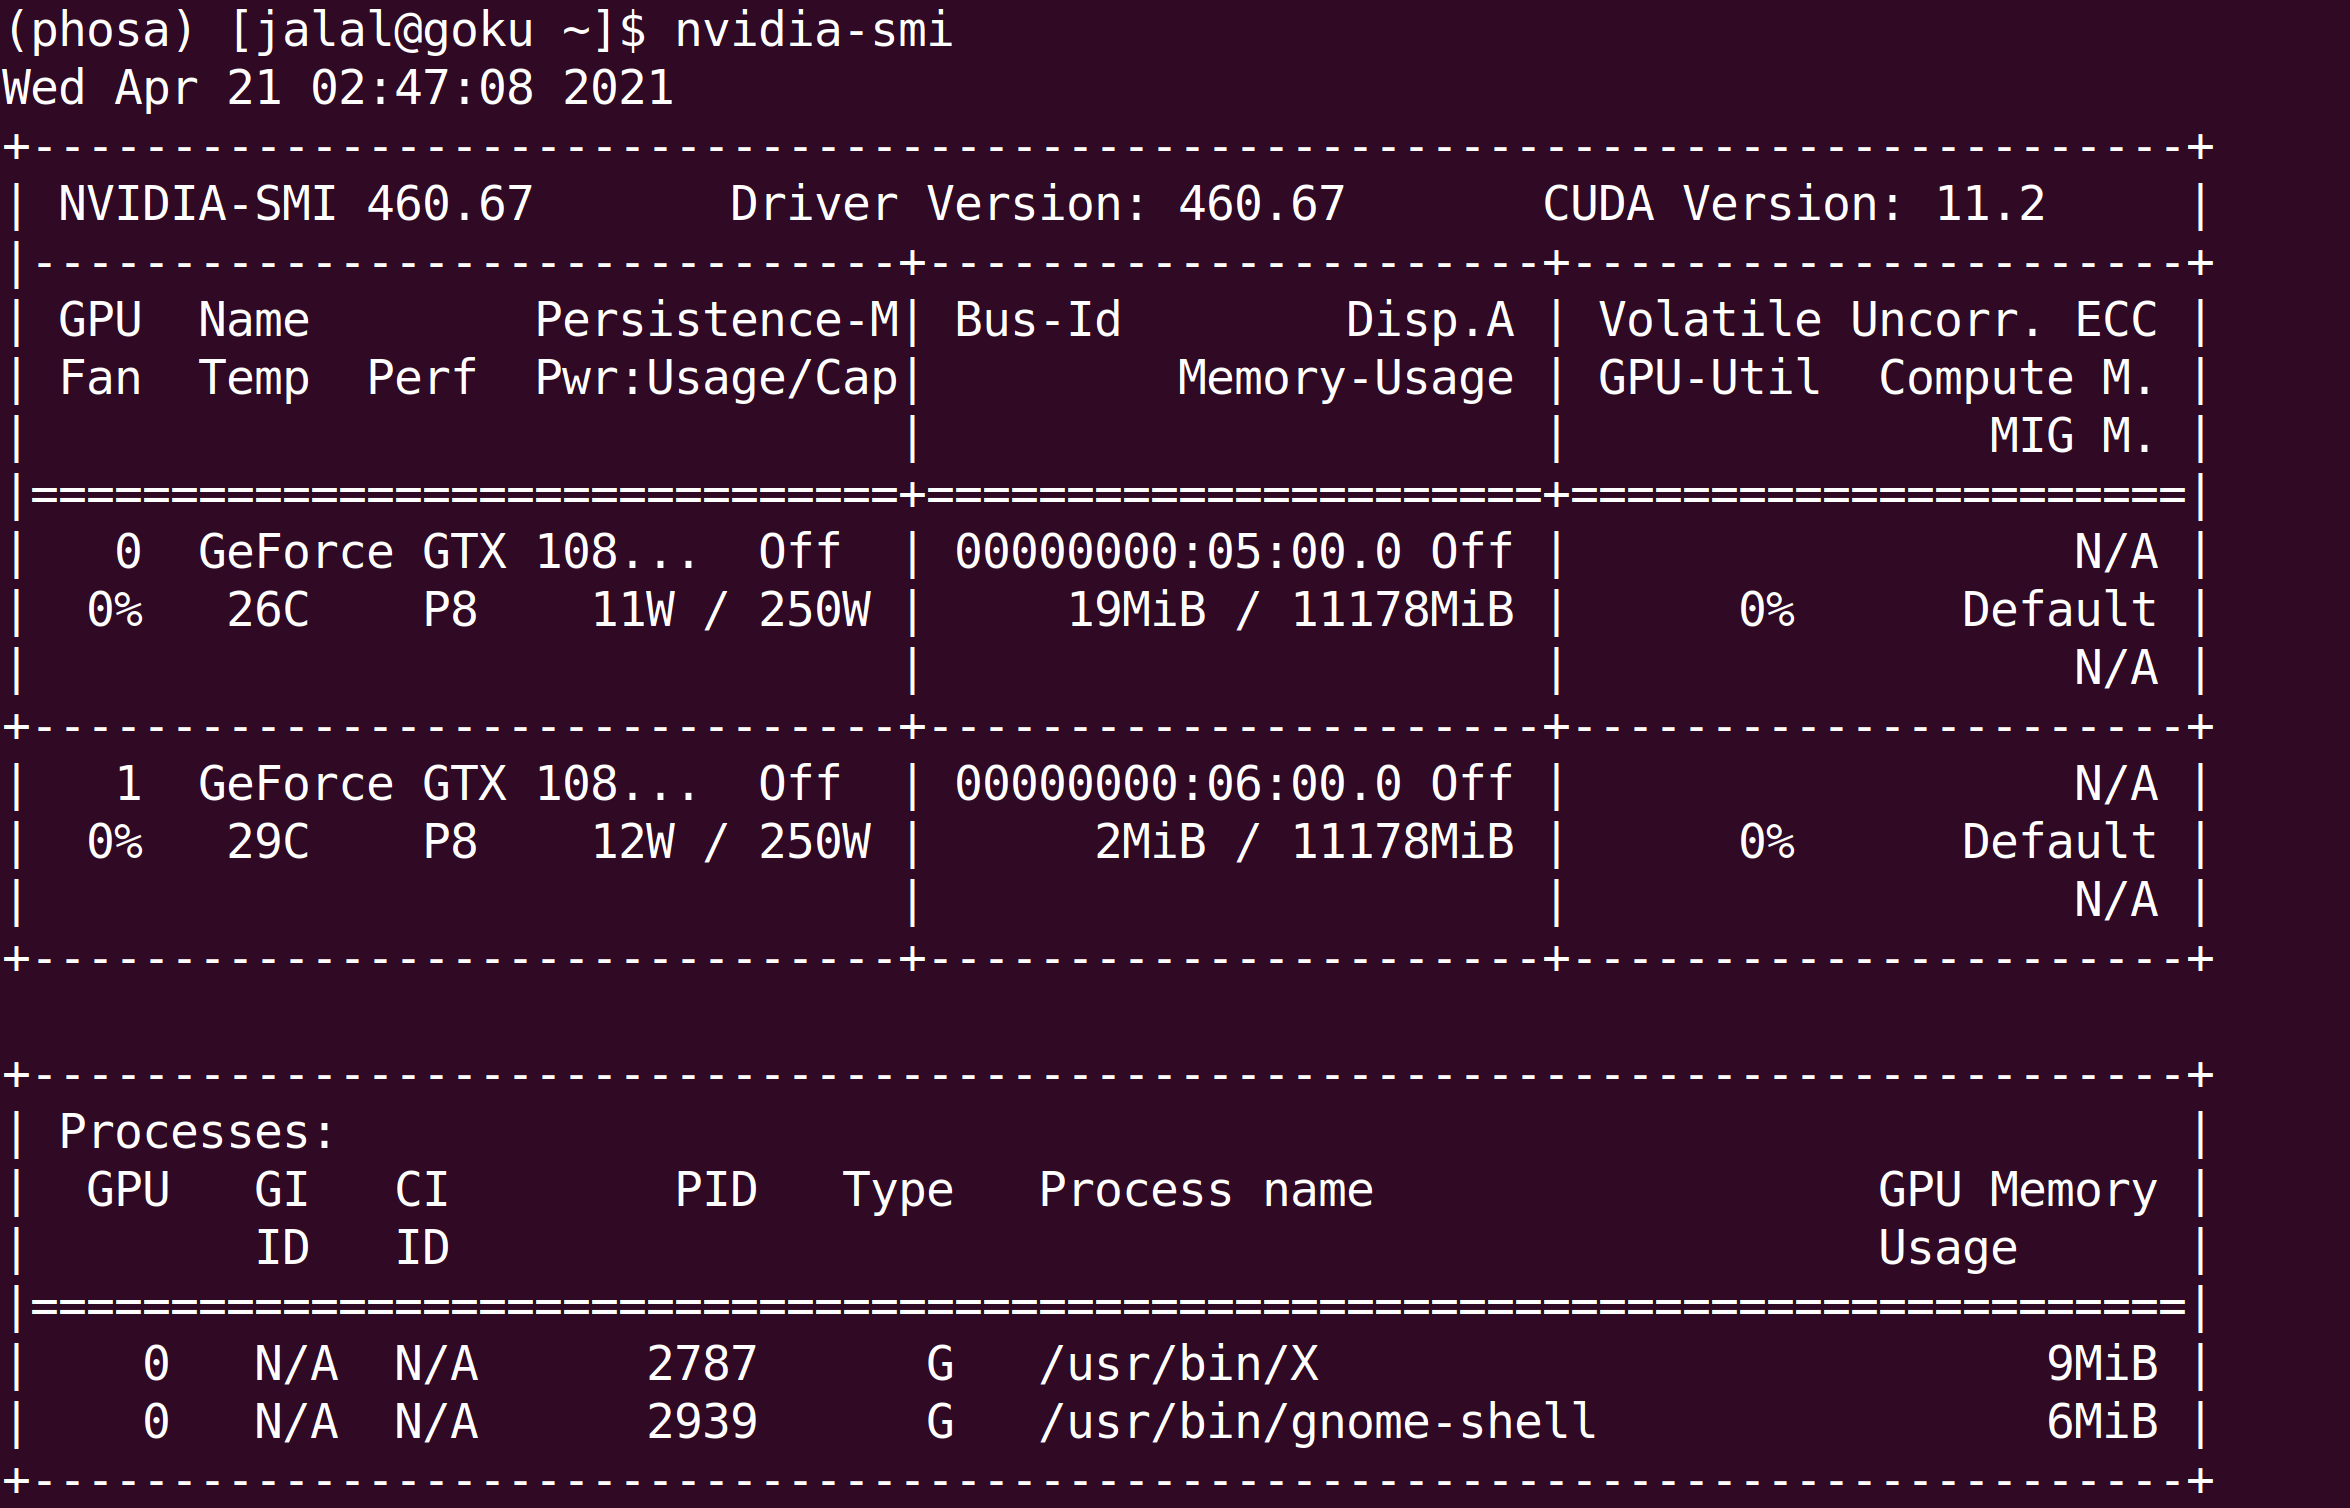Click GPU 0 bus id 00000000:05:00.0
Image resolution: width=2350 pixels, height=1508 pixels.
[1177, 552]
